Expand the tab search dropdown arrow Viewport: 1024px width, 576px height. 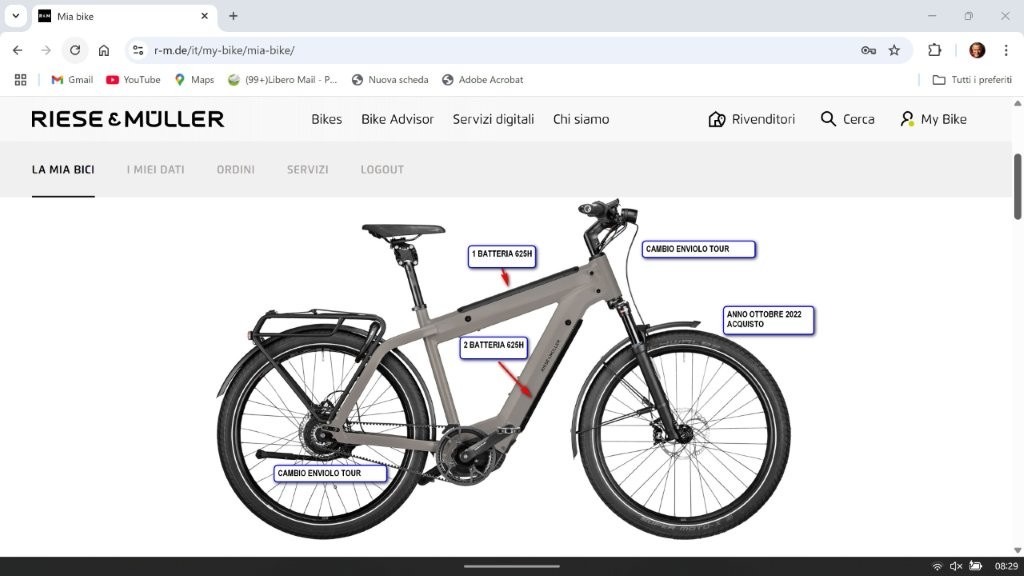pos(16,16)
